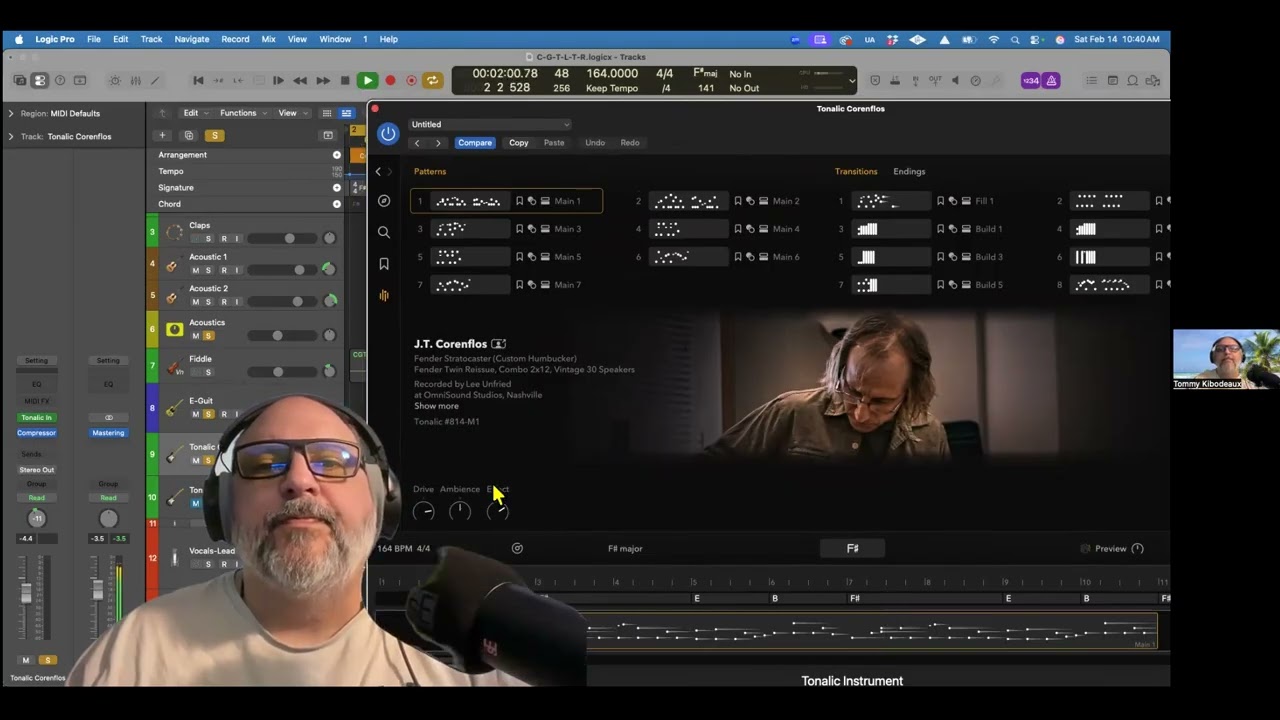Expand the Chord global track plus

(337, 204)
